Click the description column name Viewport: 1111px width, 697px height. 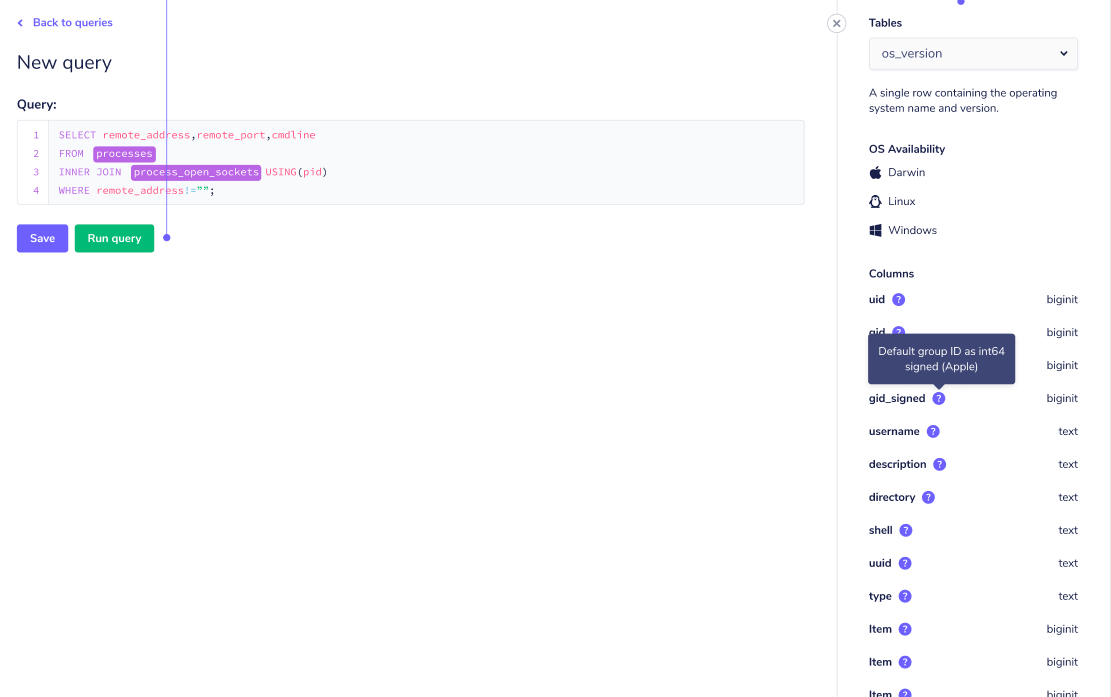point(897,465)
